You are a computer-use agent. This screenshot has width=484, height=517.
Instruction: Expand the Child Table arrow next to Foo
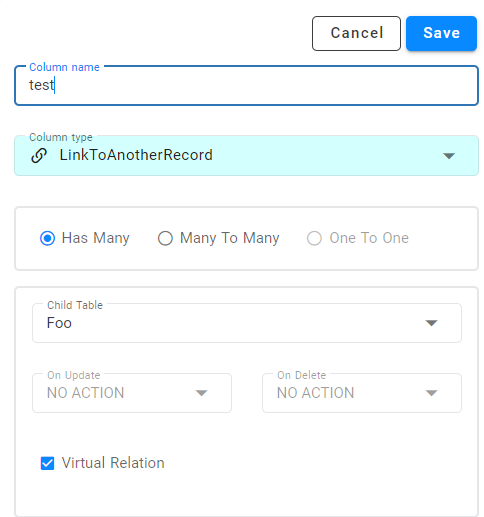431,323
